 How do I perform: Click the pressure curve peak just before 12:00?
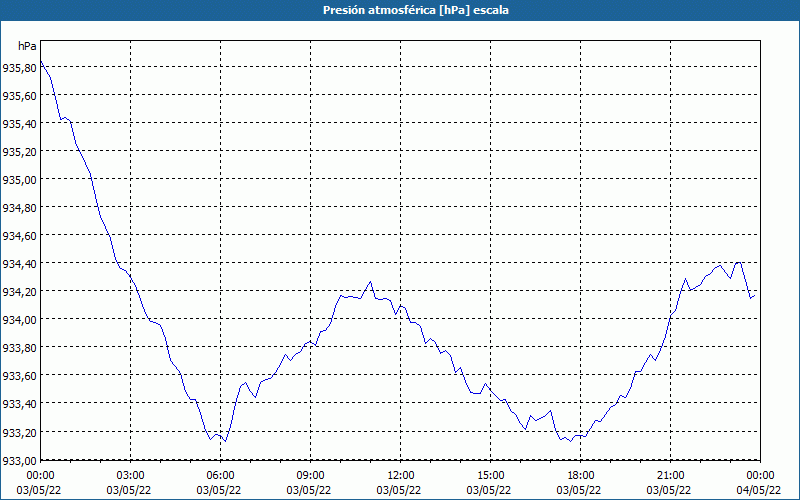coord(370,282)
